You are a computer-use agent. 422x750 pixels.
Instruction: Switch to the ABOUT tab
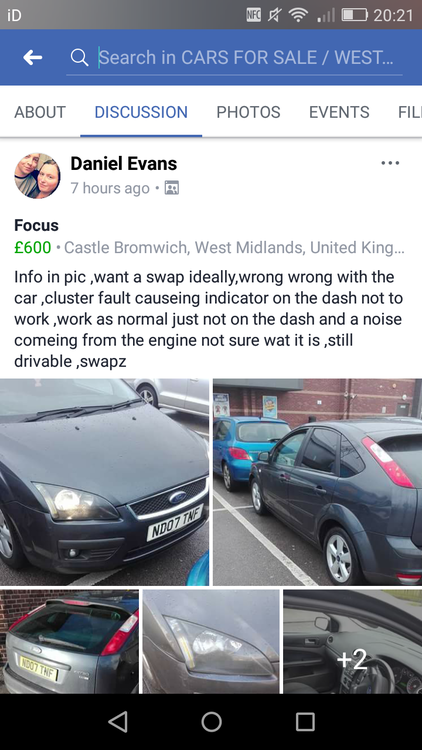pos(40,112)
